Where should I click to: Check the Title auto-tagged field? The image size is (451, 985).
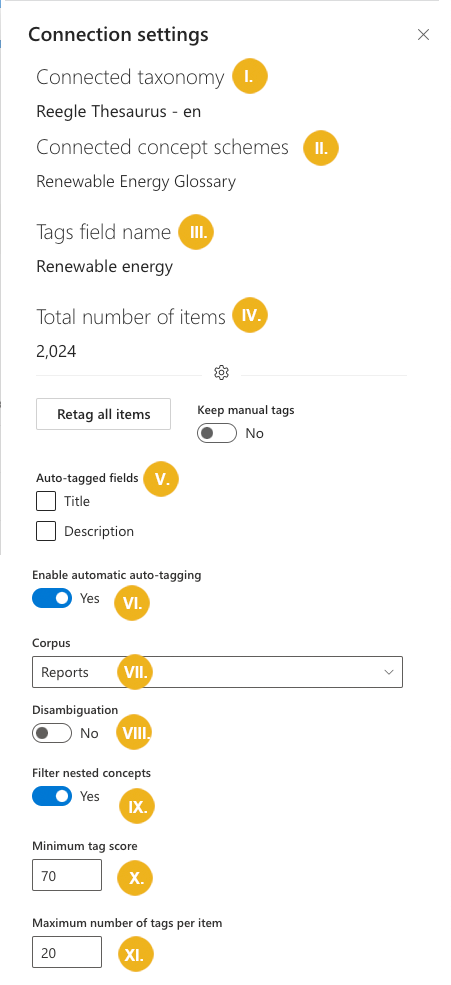point(46,501)
